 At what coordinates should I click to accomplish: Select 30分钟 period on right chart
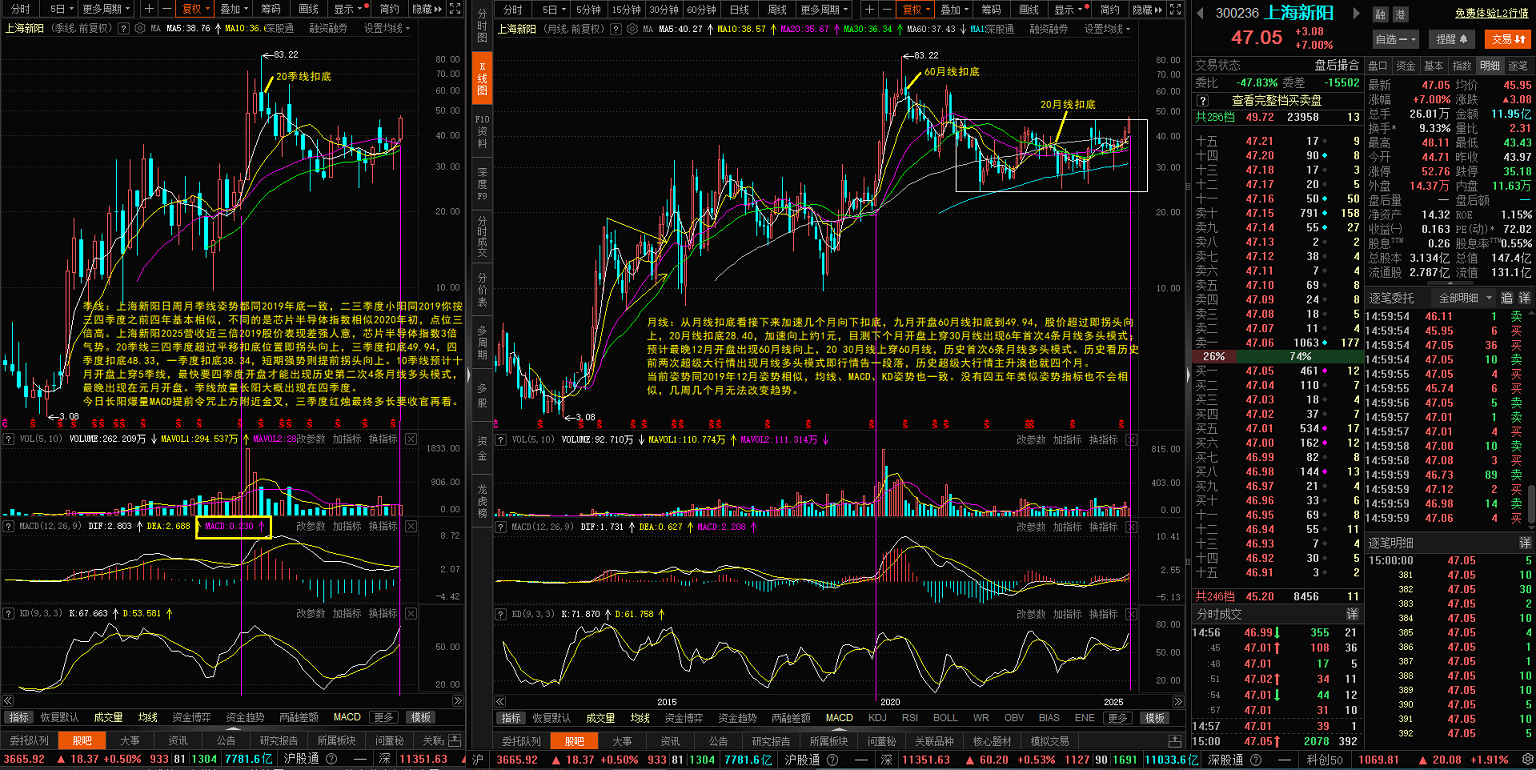pyautogui.click(x=664, y=9)
